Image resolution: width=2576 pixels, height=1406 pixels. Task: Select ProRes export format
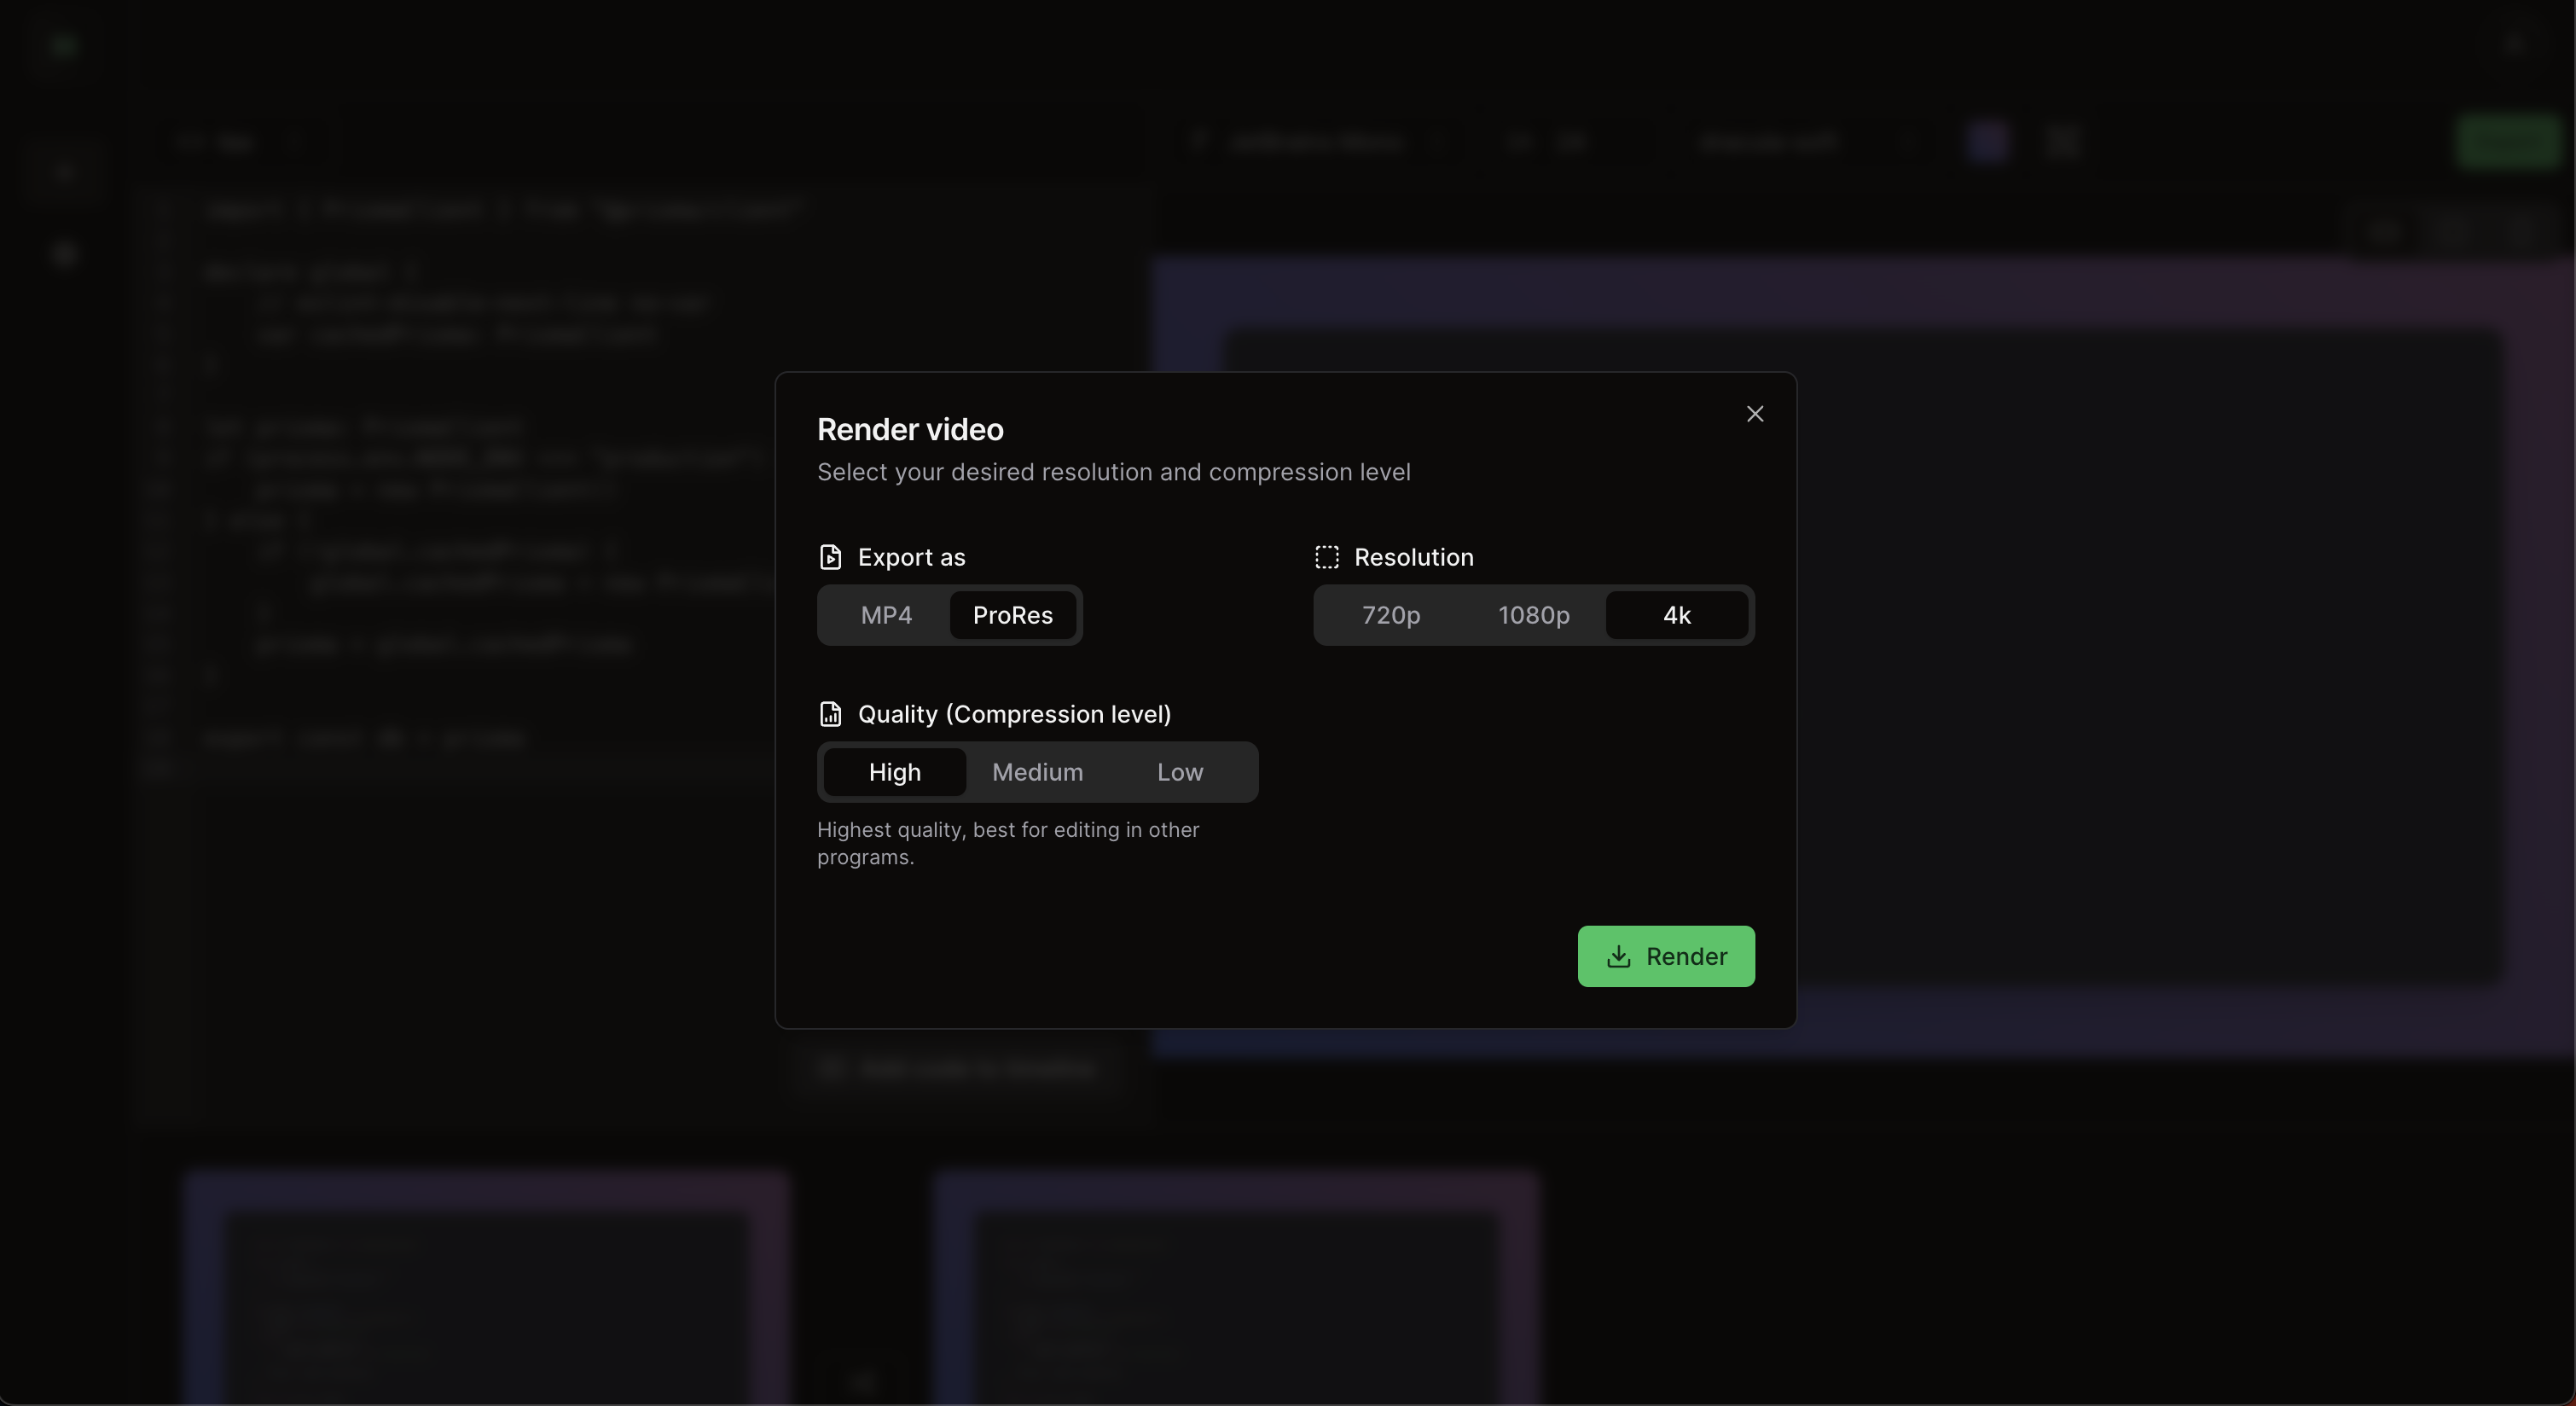1012,615
